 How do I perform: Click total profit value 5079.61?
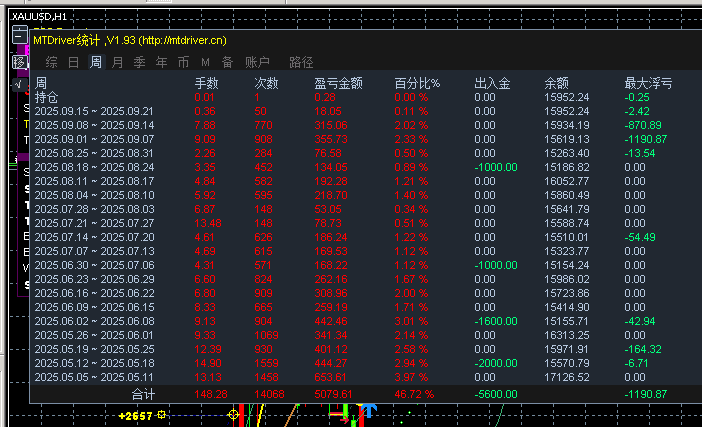pyautogui.click(x=333, y=394)
